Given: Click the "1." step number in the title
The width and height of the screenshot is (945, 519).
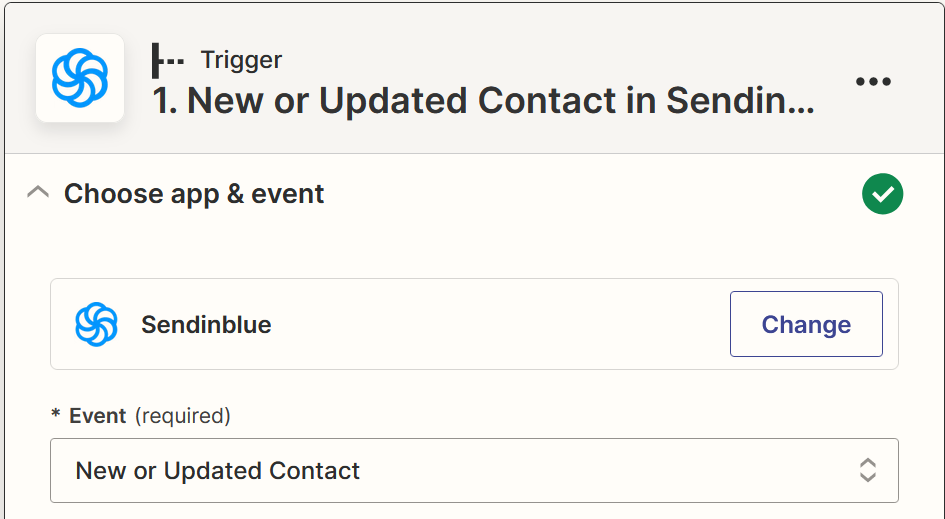Looking at the screenshot, I should (165, 101).
